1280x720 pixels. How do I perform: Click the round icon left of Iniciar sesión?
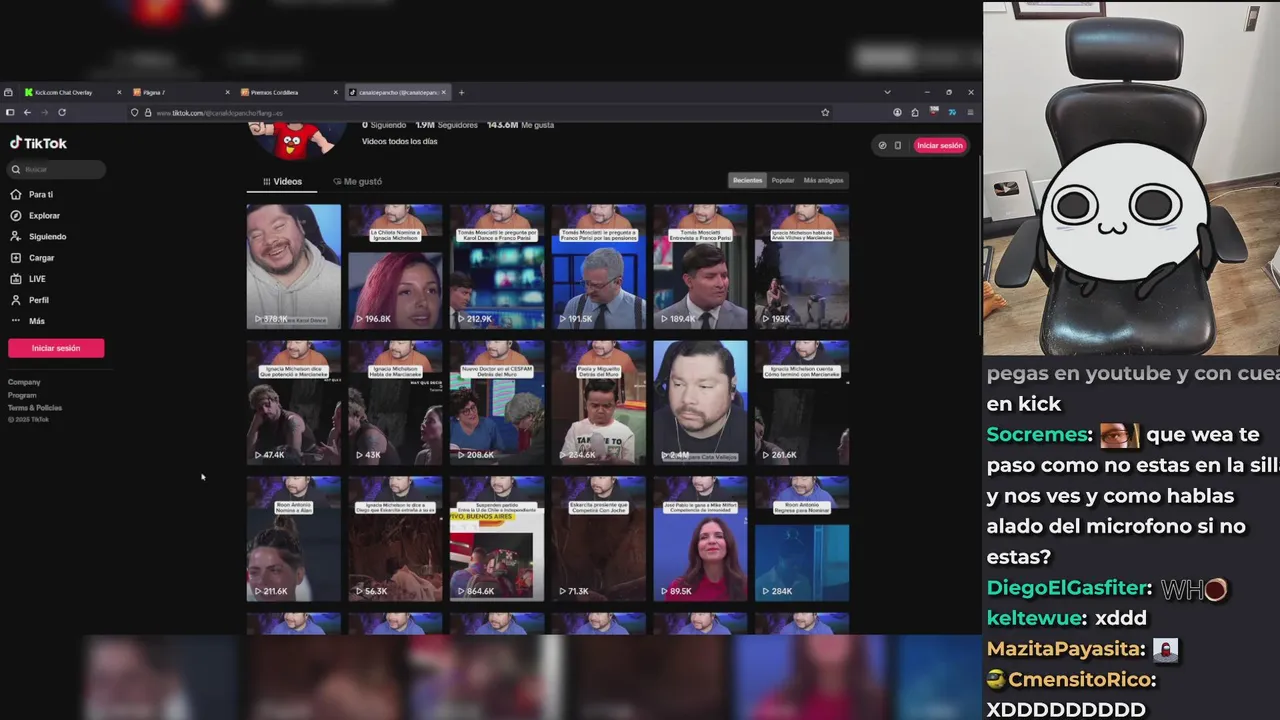coord(882,145)
